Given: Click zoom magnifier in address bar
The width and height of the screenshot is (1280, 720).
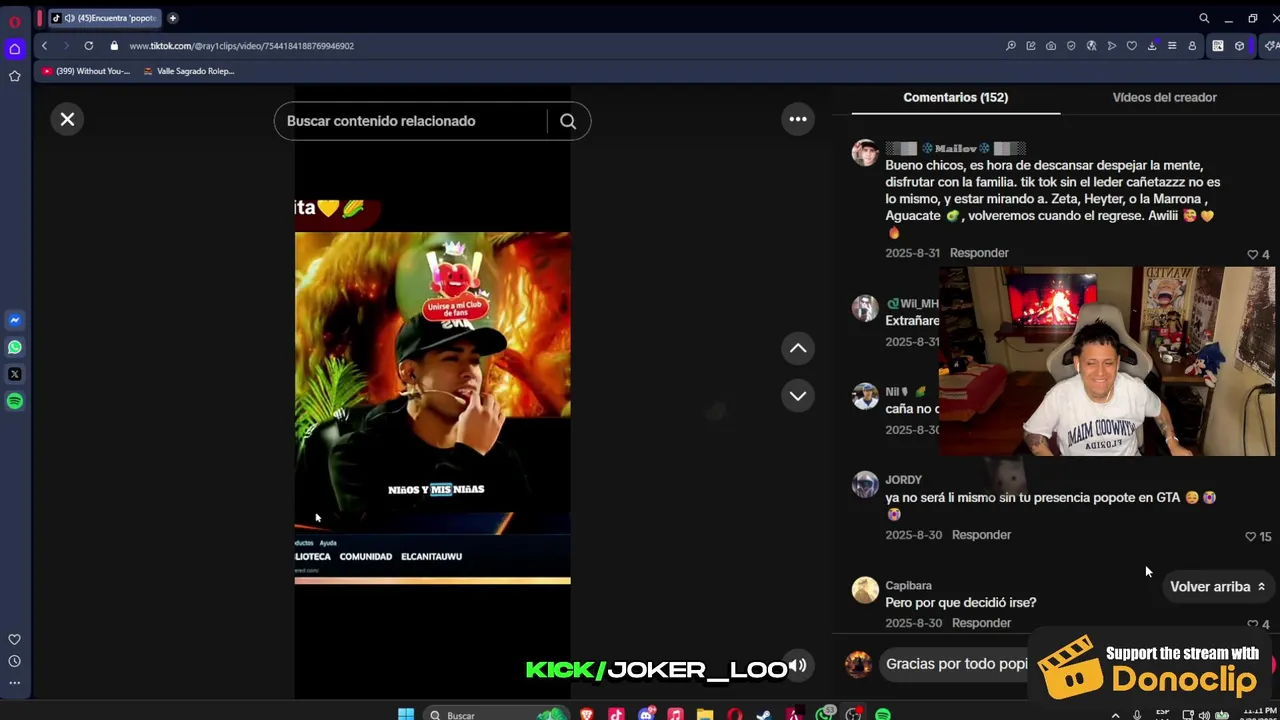Looking at the screenshot, I should [1011, 46].
